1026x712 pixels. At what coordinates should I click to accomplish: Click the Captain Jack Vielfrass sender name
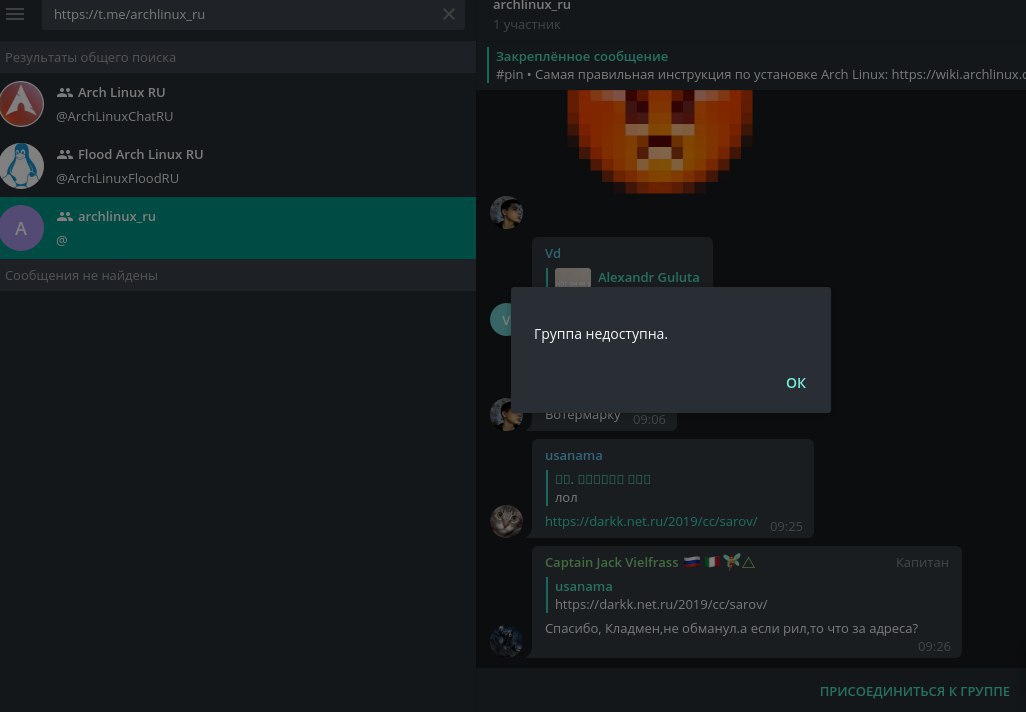point(612,563)
